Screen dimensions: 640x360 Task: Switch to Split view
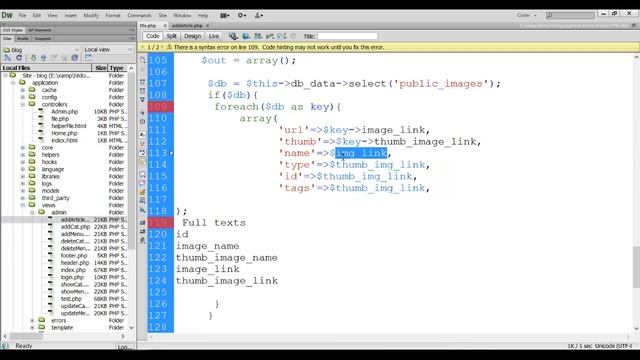[x=172, y=36]
